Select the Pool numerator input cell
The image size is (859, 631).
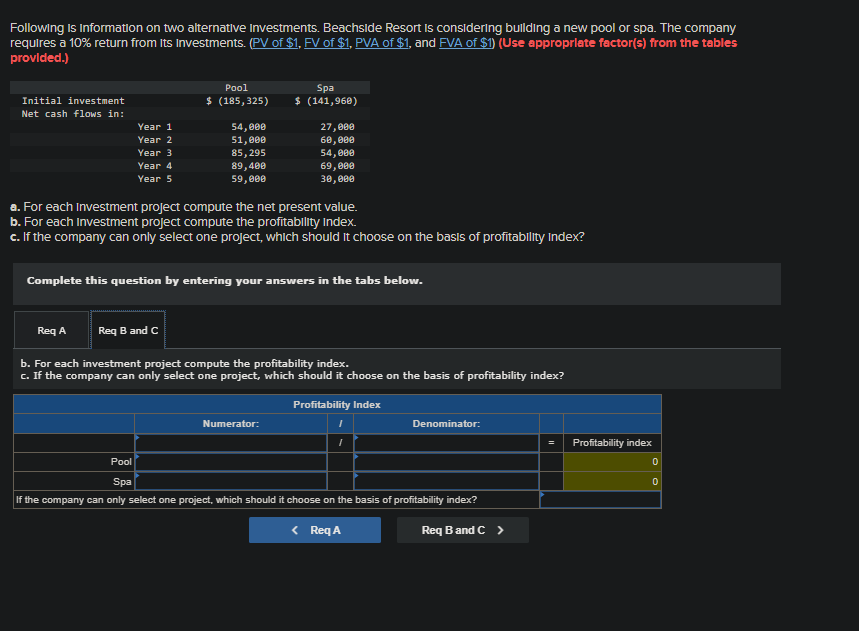click(x=231, y=462)
